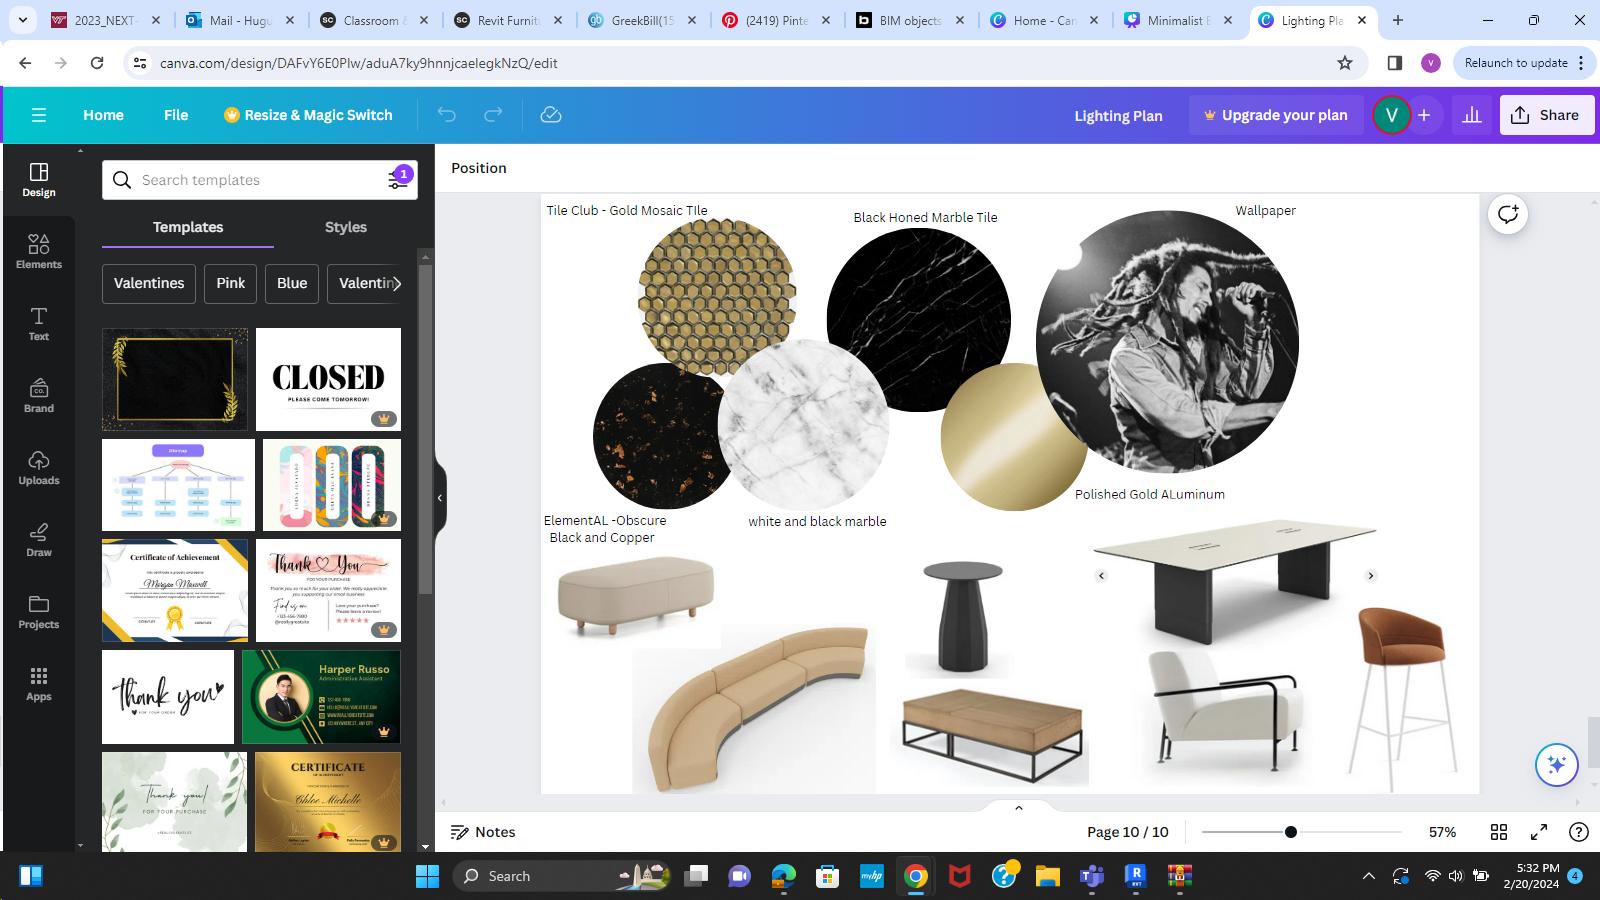Open the Projects panel
Screen dimensions: 1600x900
pos(39,612)
